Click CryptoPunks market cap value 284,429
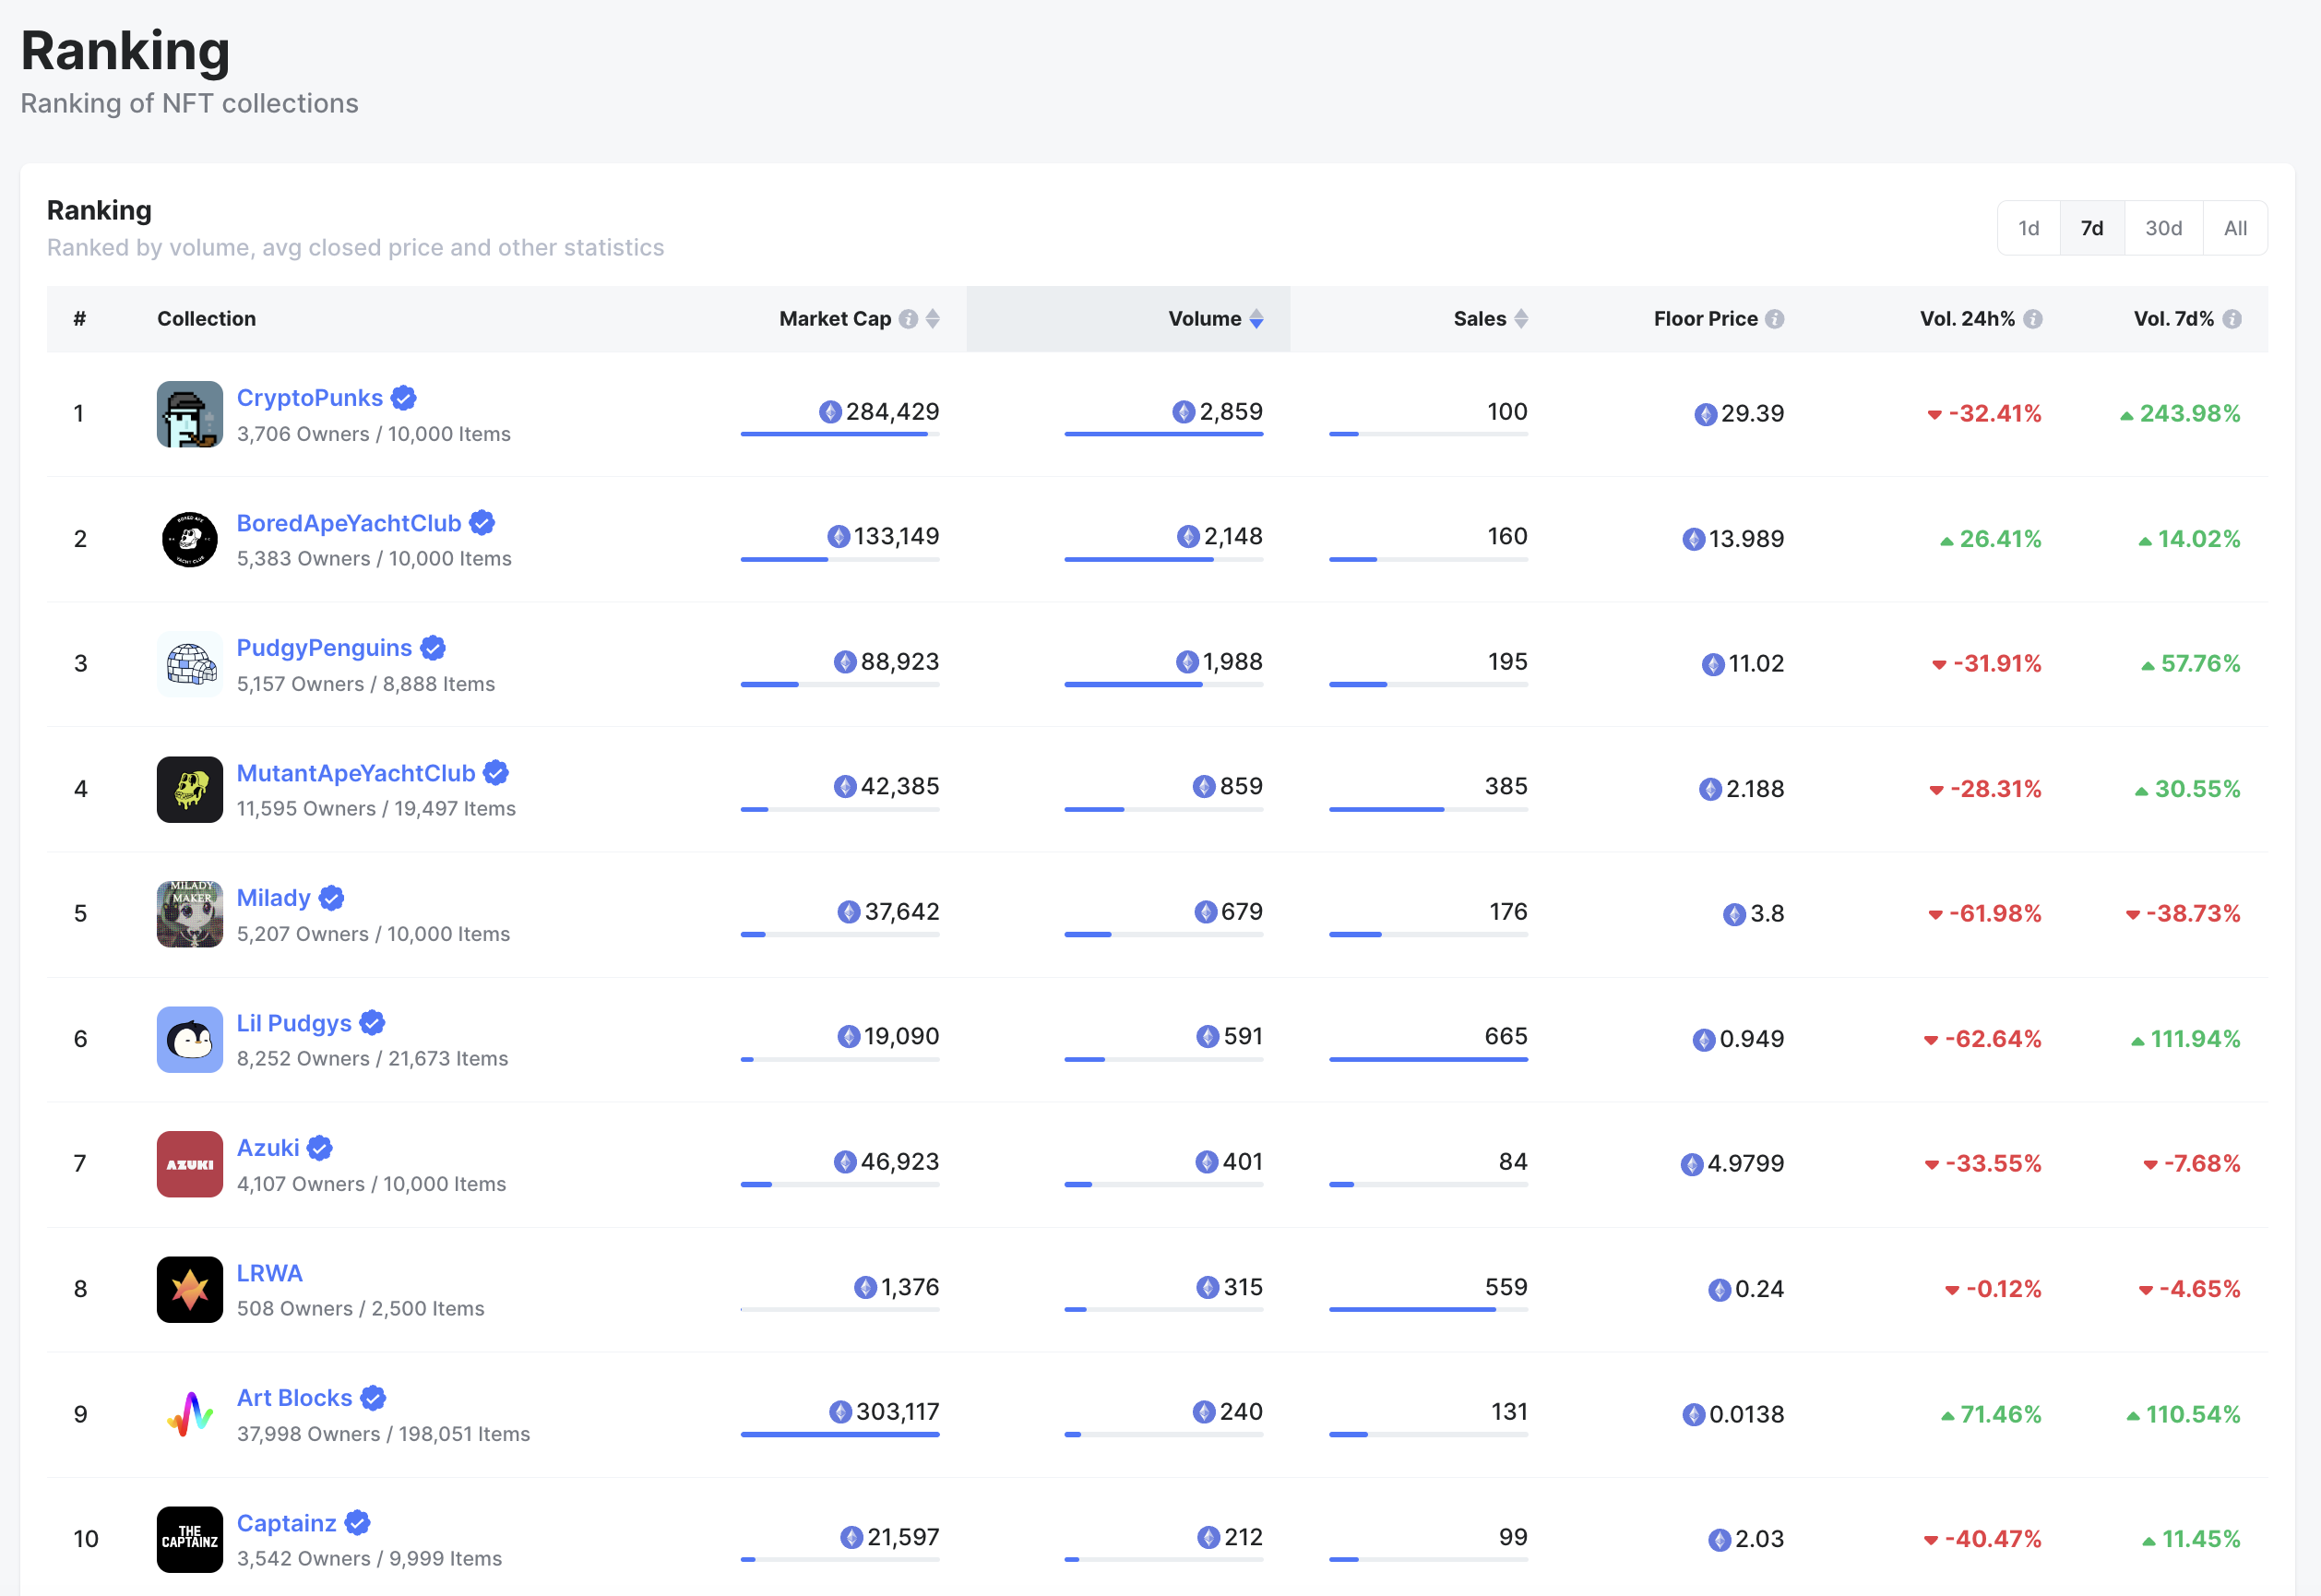 coord(892,412)
